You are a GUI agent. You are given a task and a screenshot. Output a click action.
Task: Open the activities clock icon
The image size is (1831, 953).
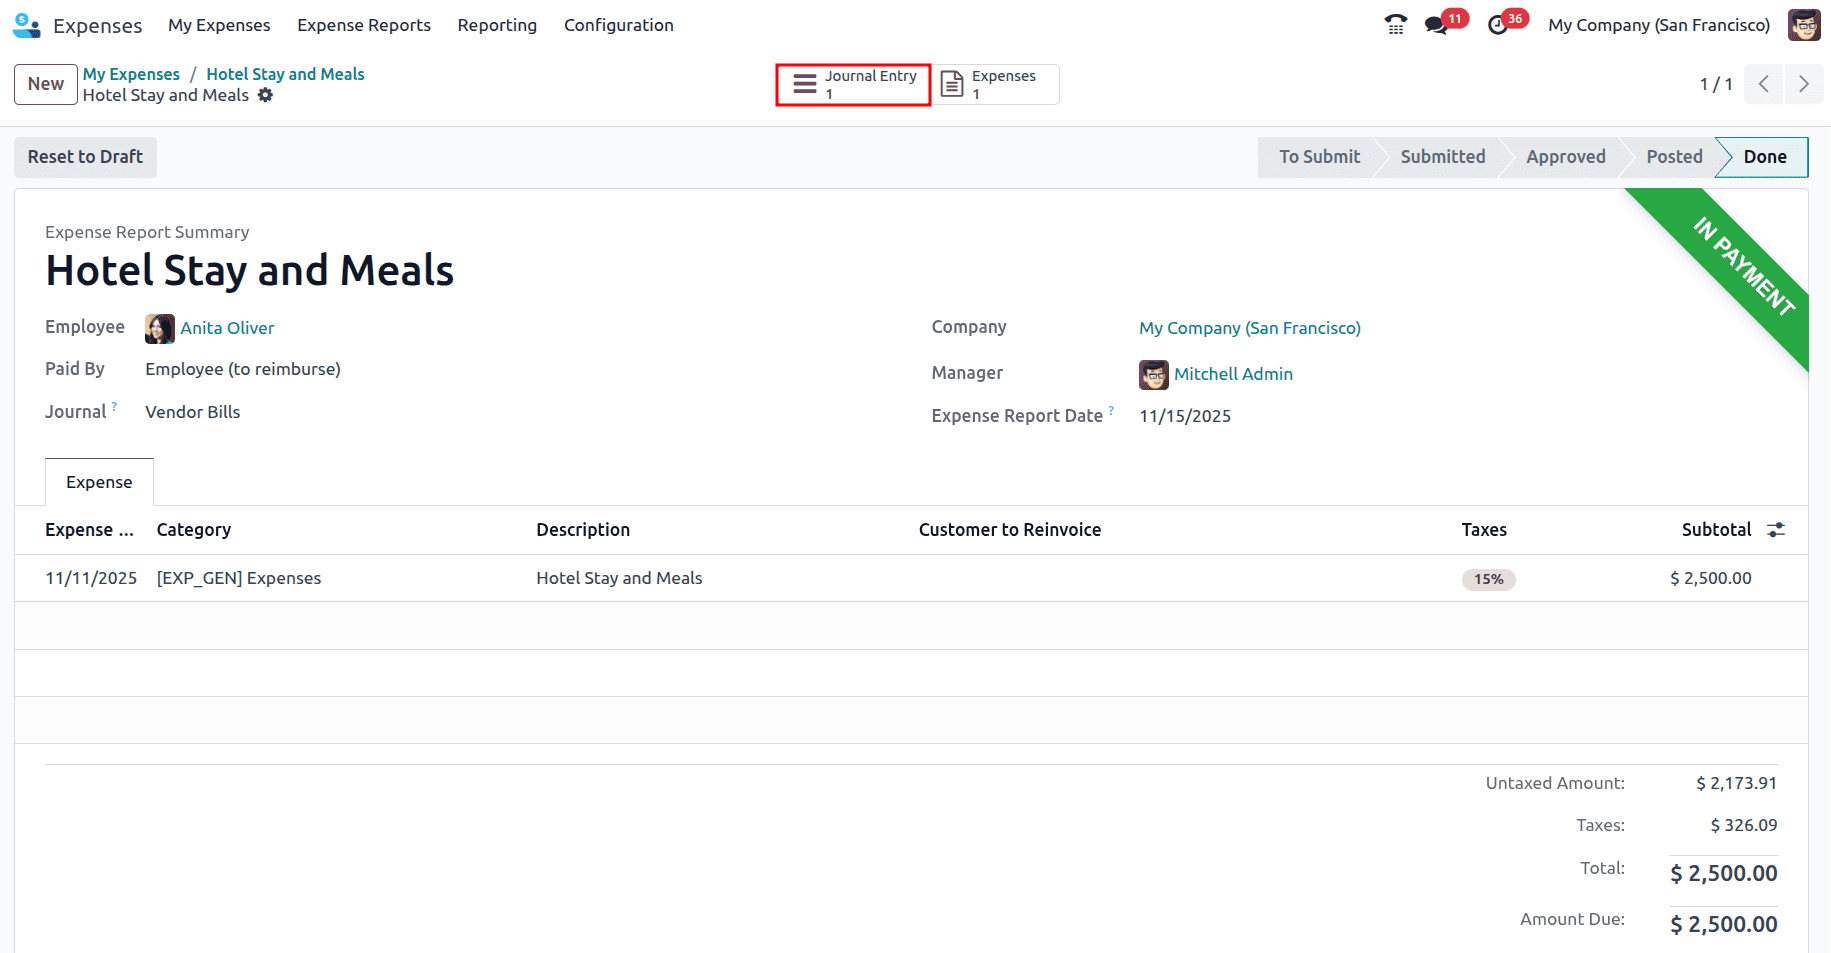[1499, 24]
